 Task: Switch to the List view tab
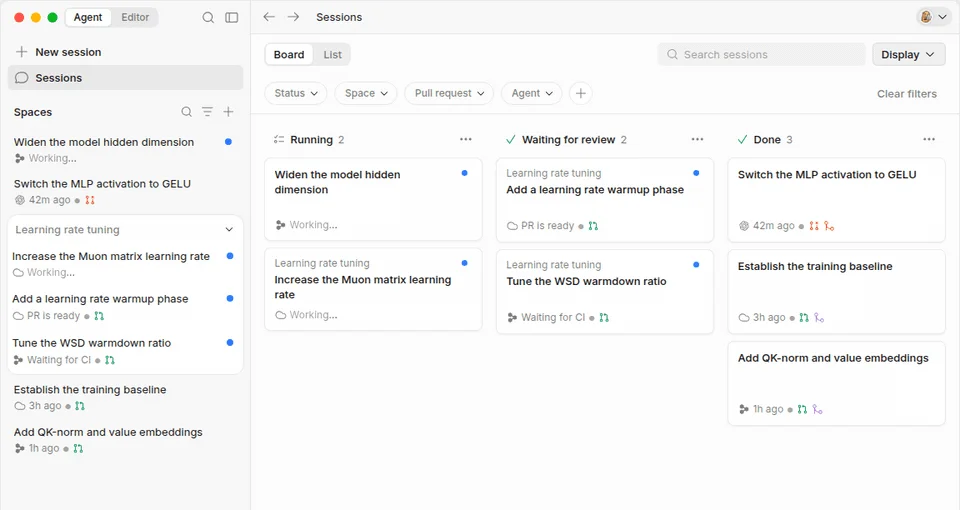coord(332,54)
